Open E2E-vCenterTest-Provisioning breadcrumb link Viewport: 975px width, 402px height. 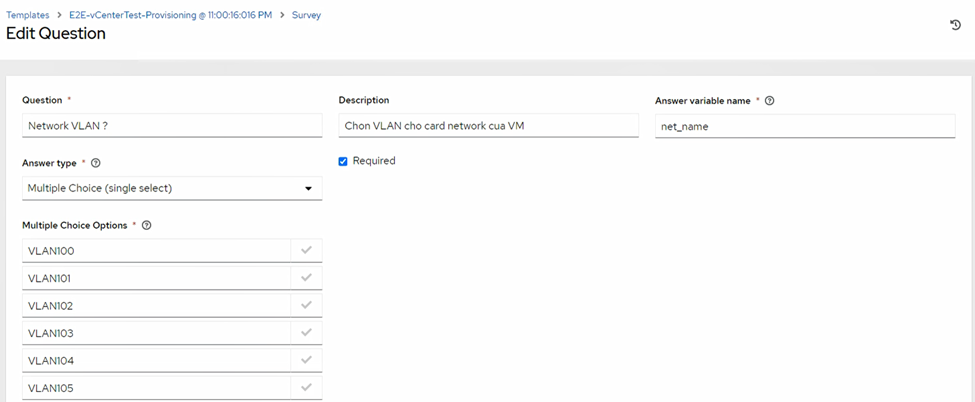pyautogui.click(x=170, y=16)
